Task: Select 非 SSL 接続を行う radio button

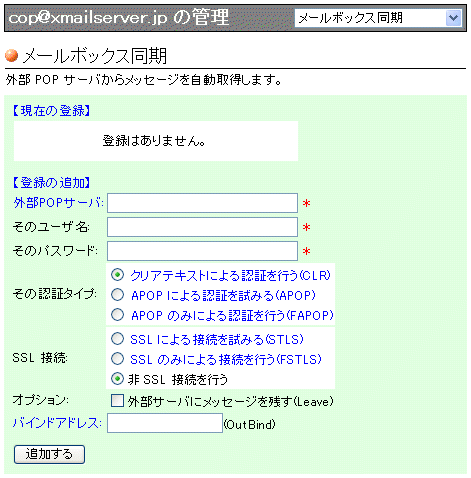Action: click(117, 379)
